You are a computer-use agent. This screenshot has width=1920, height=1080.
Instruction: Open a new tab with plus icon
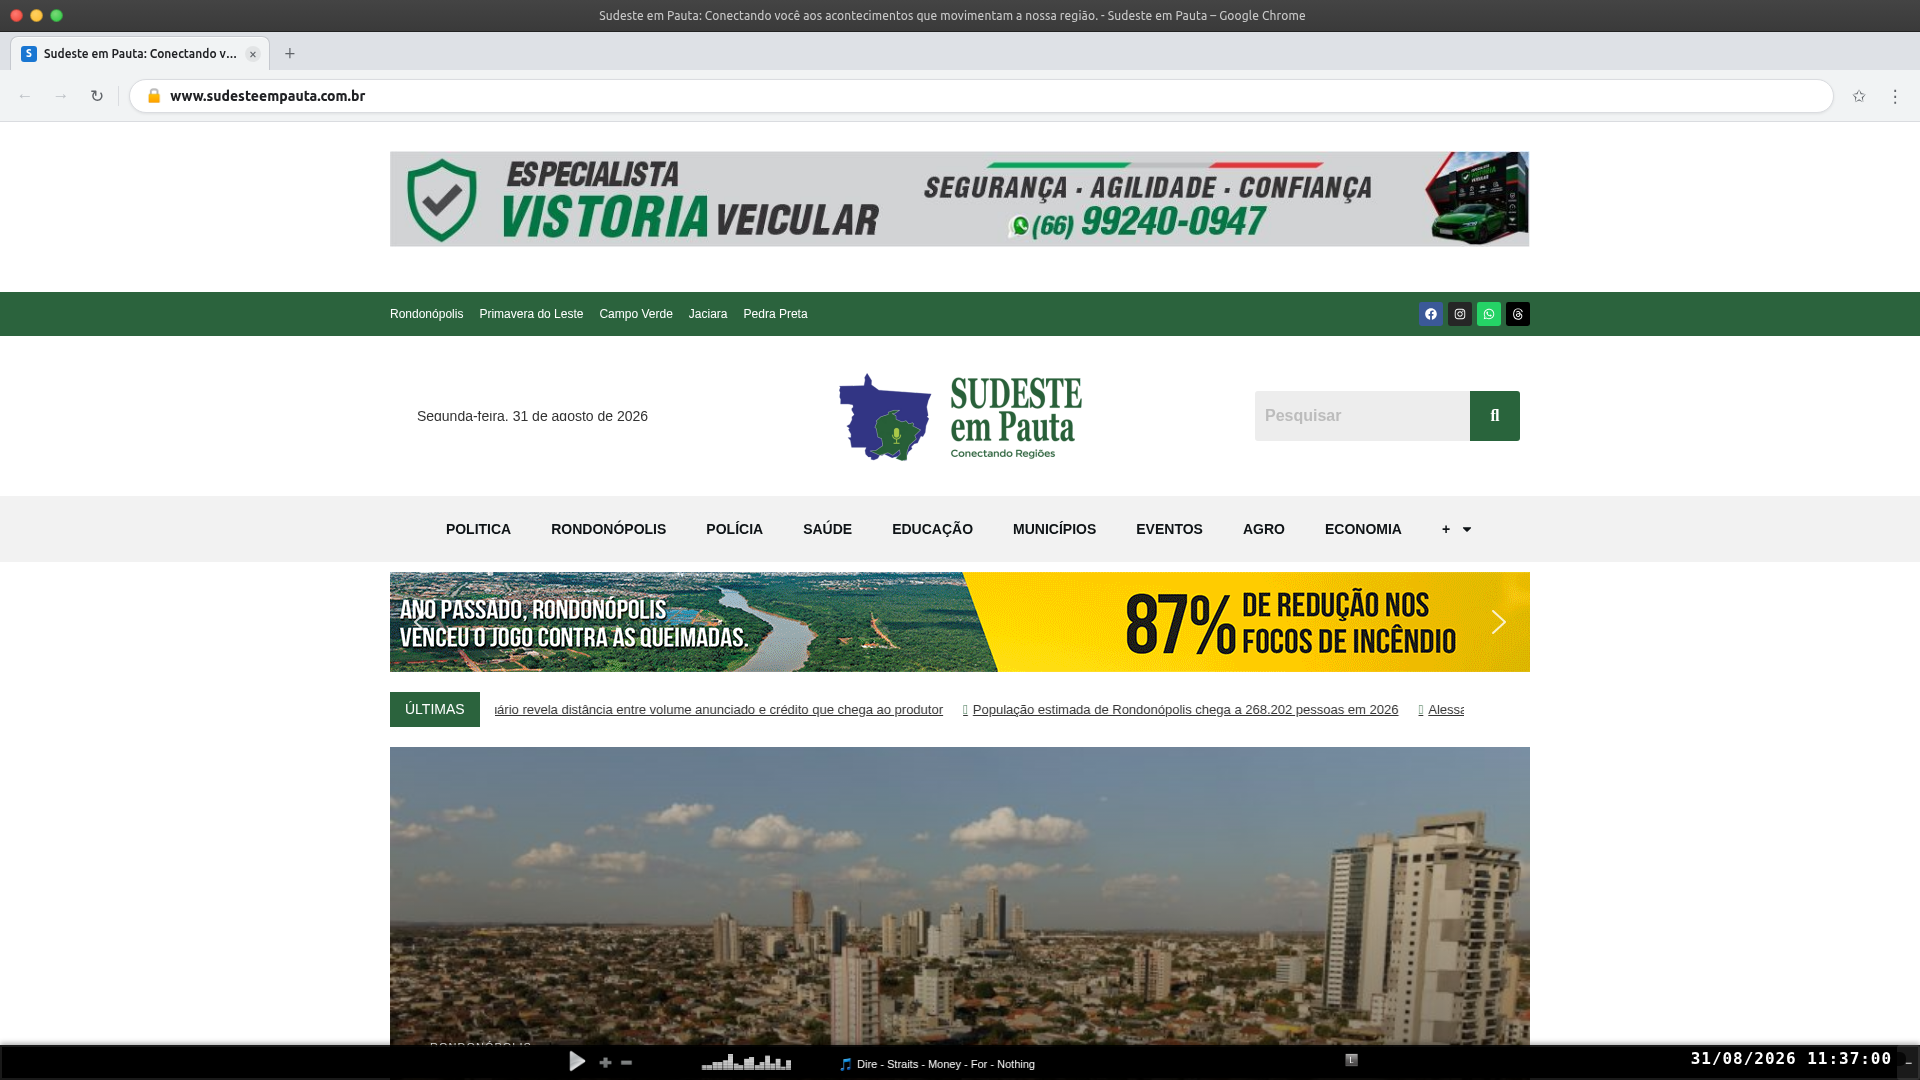290,54
